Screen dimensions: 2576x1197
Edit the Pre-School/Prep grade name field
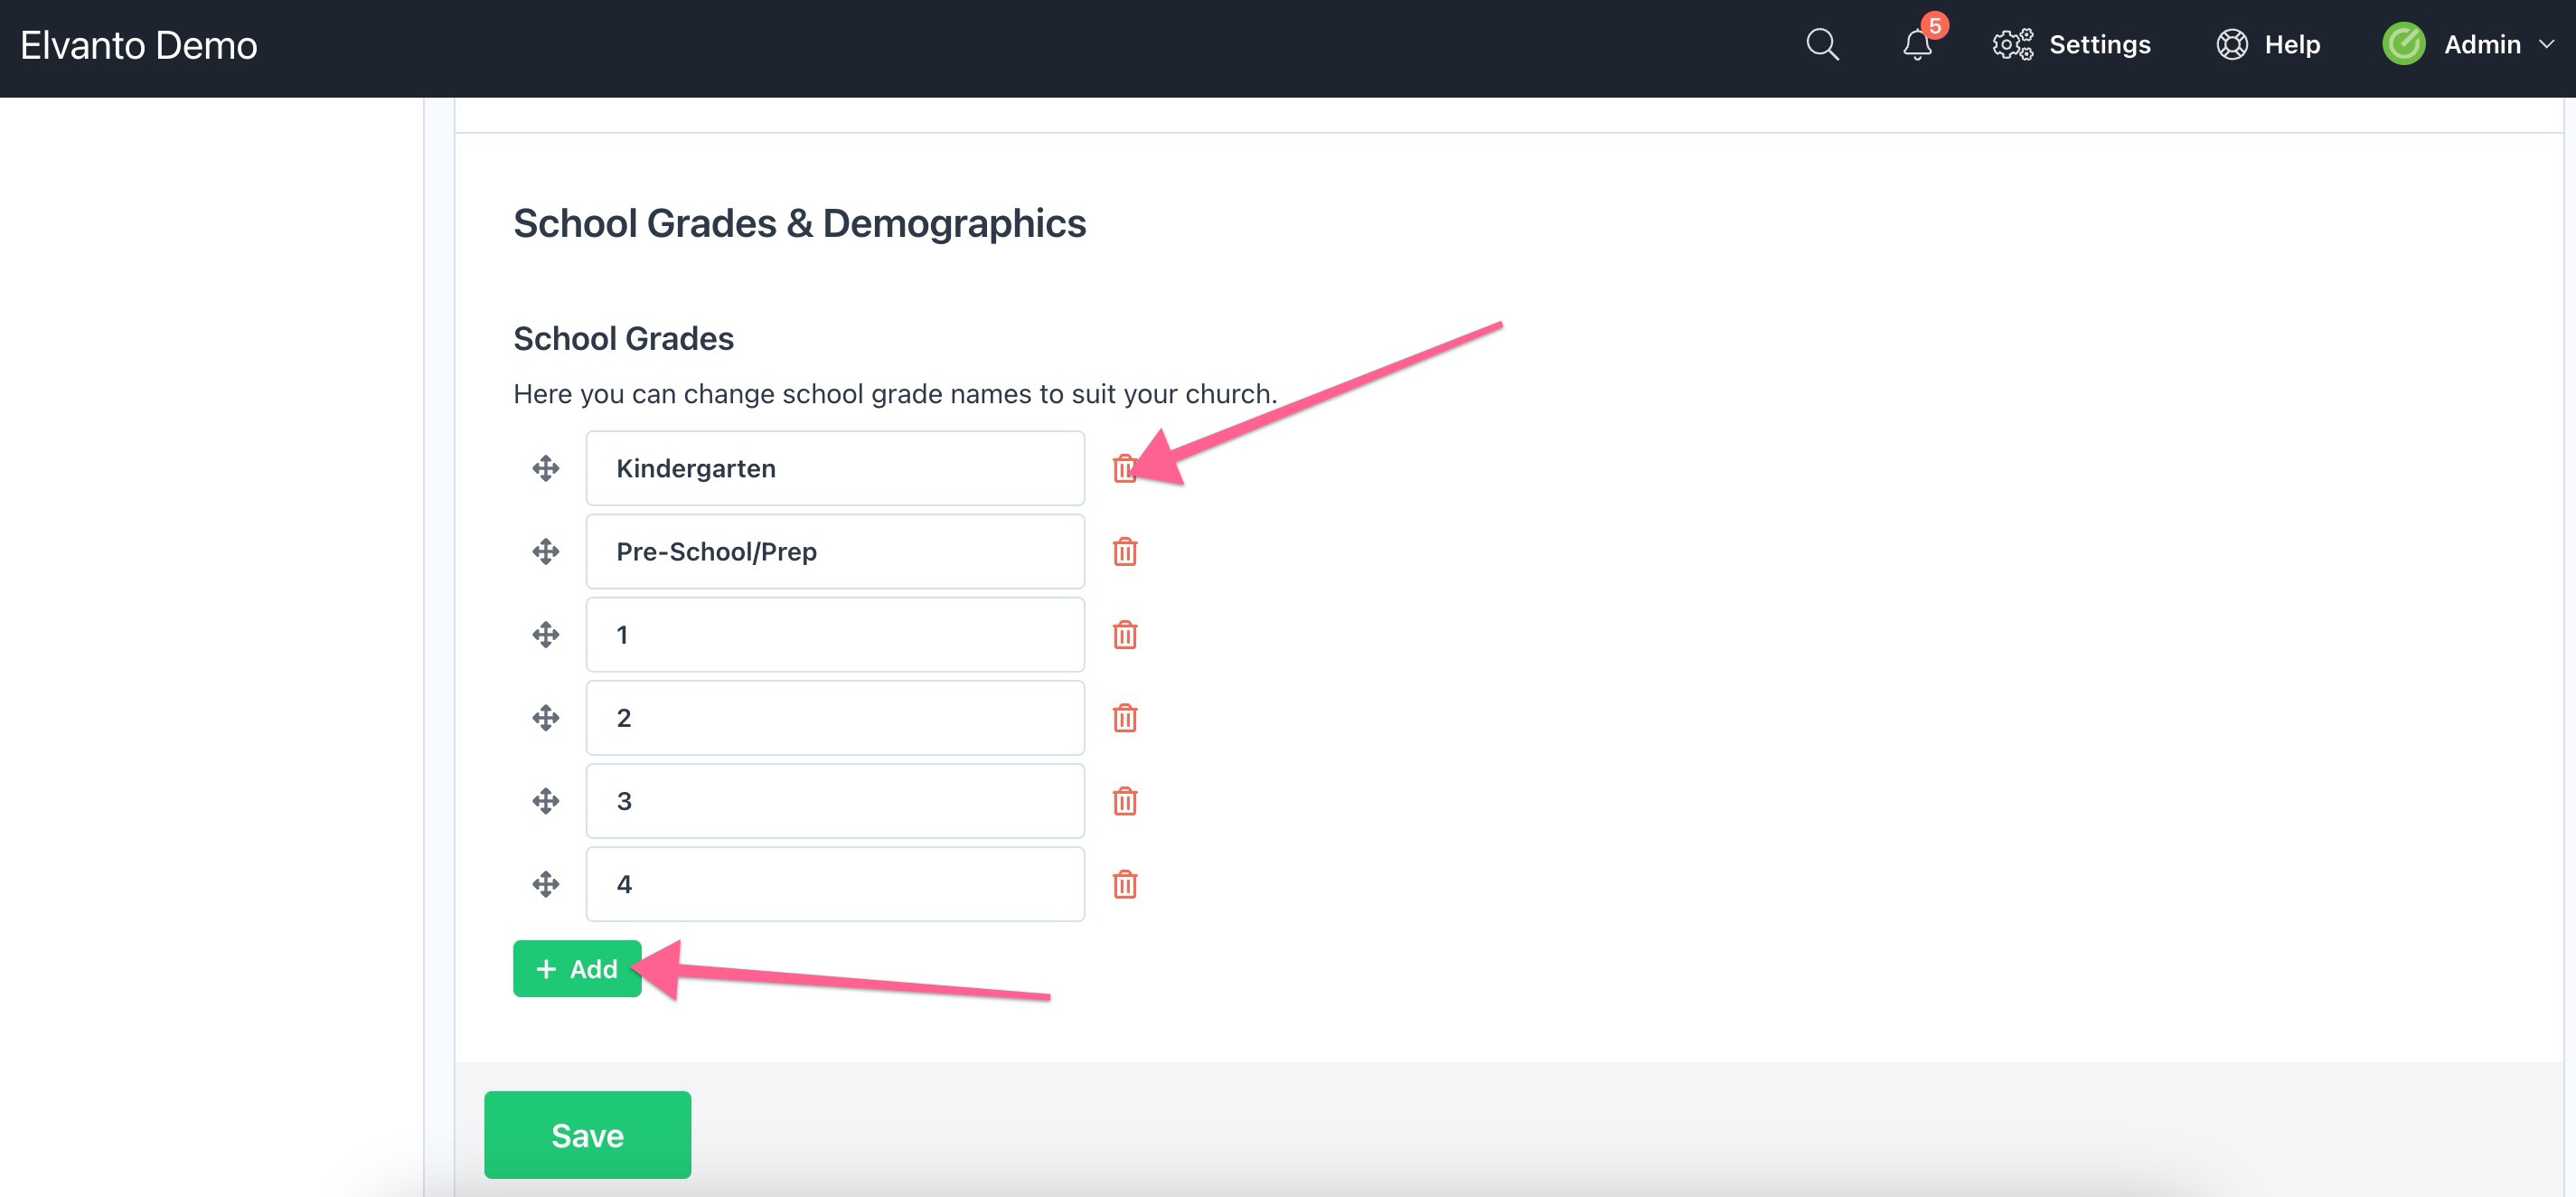[835, 551]
